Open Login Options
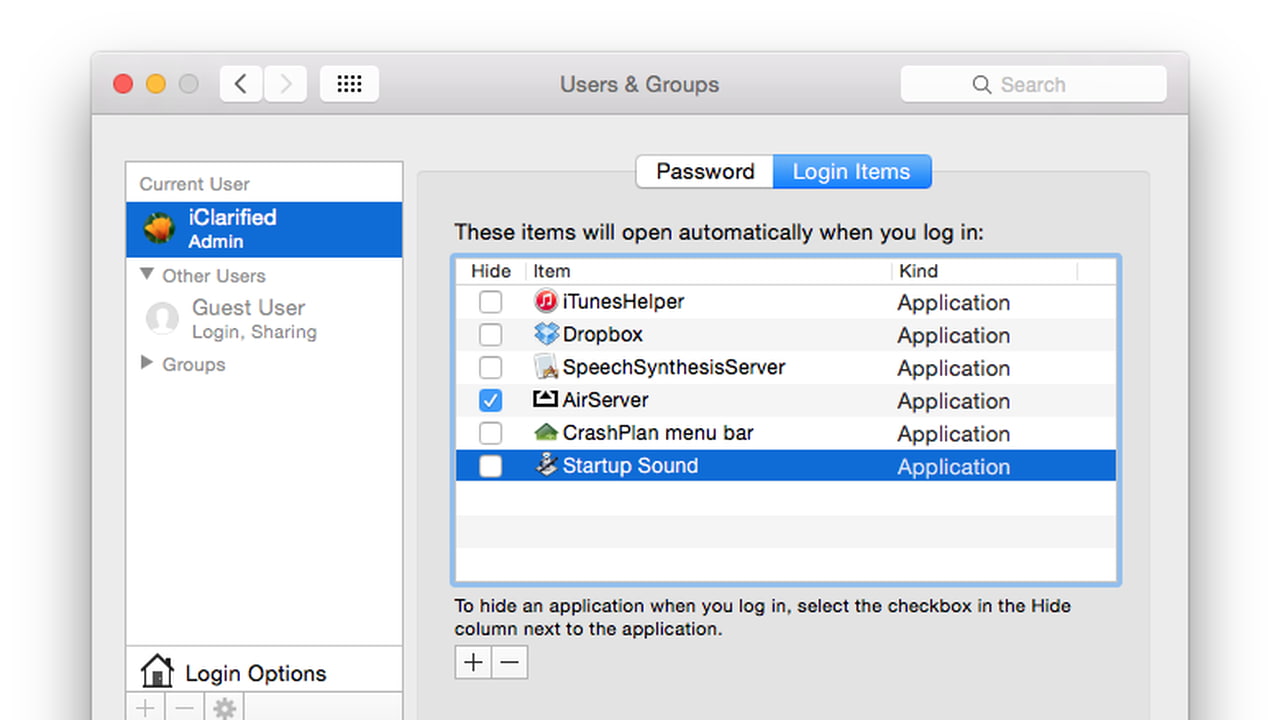The image size is (1280, 720). (x=264, y=673)
